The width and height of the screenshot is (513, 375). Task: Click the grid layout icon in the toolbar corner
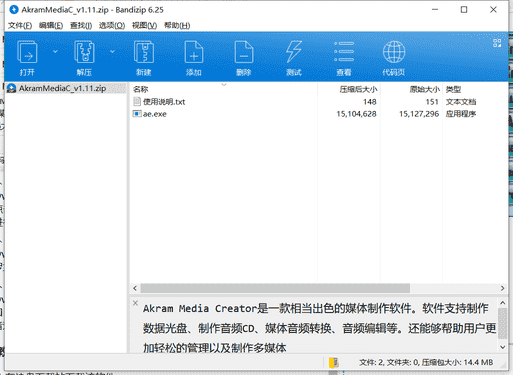(x=497, y=43)
